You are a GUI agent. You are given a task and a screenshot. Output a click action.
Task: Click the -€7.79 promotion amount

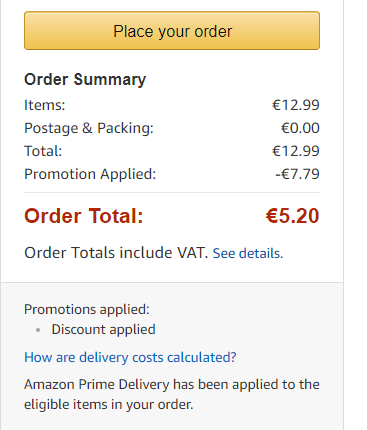pos(297,174)
